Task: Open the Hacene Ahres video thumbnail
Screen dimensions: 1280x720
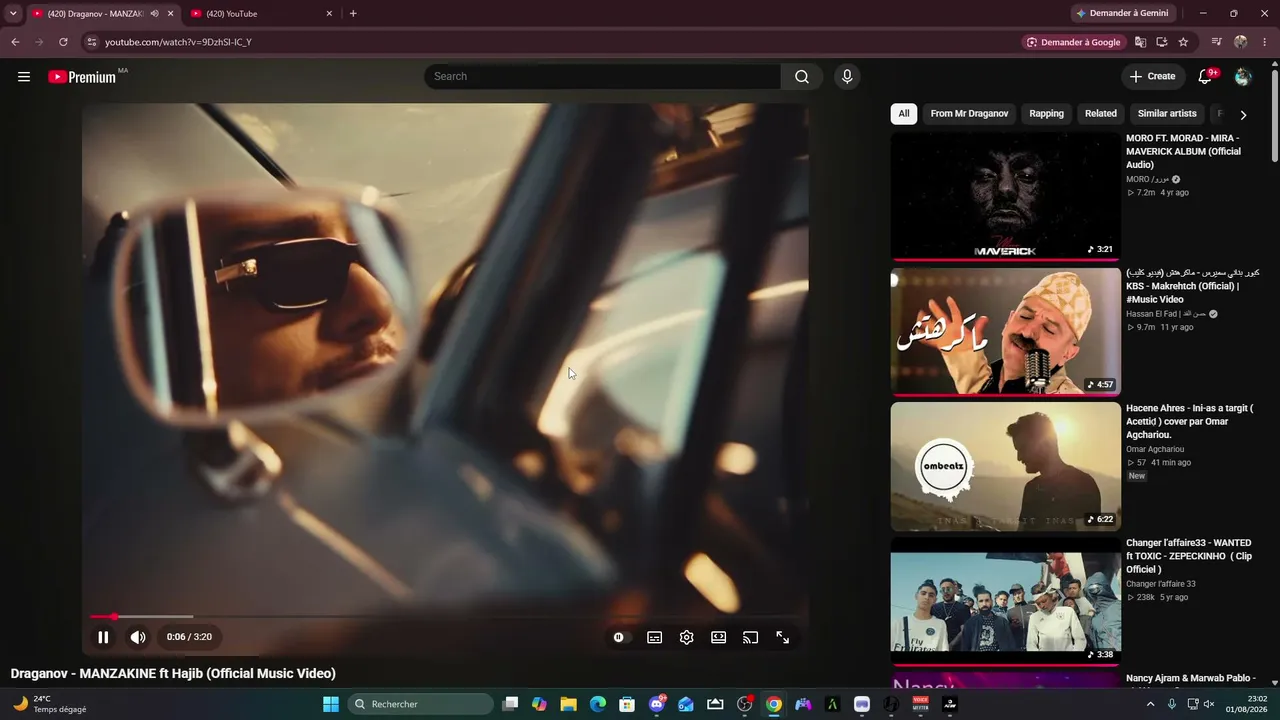Action: 1006,466
